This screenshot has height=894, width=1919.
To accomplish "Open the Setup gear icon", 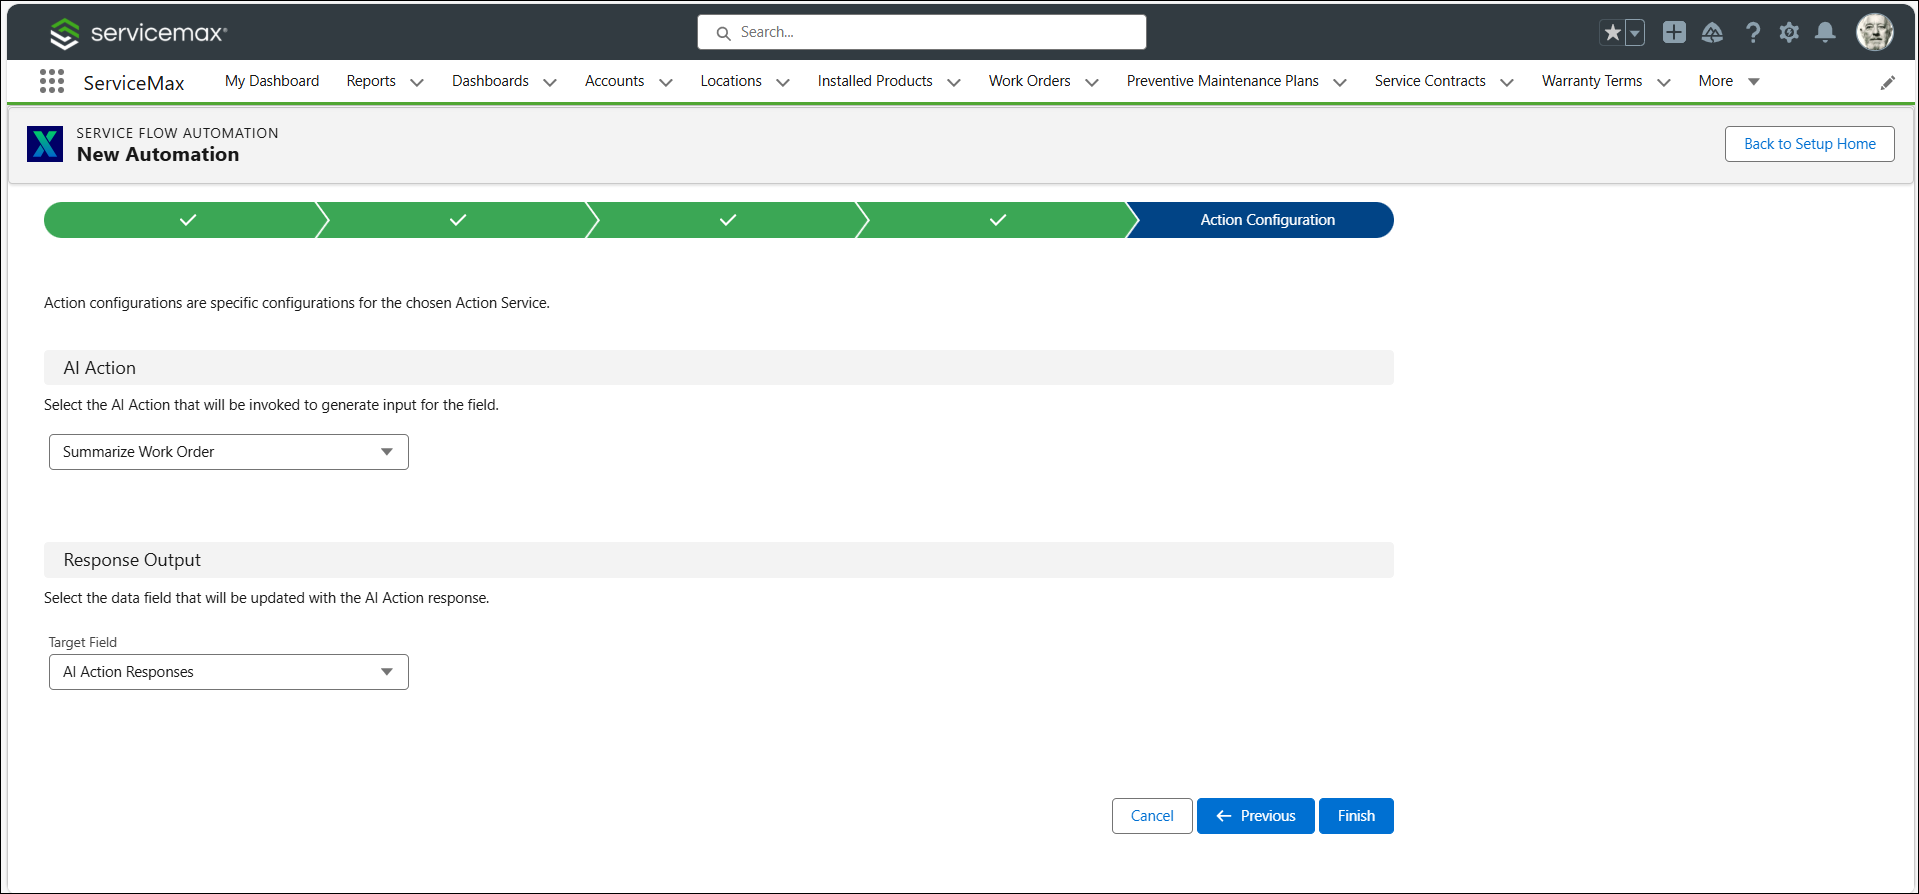I will tap(1789, 32).
